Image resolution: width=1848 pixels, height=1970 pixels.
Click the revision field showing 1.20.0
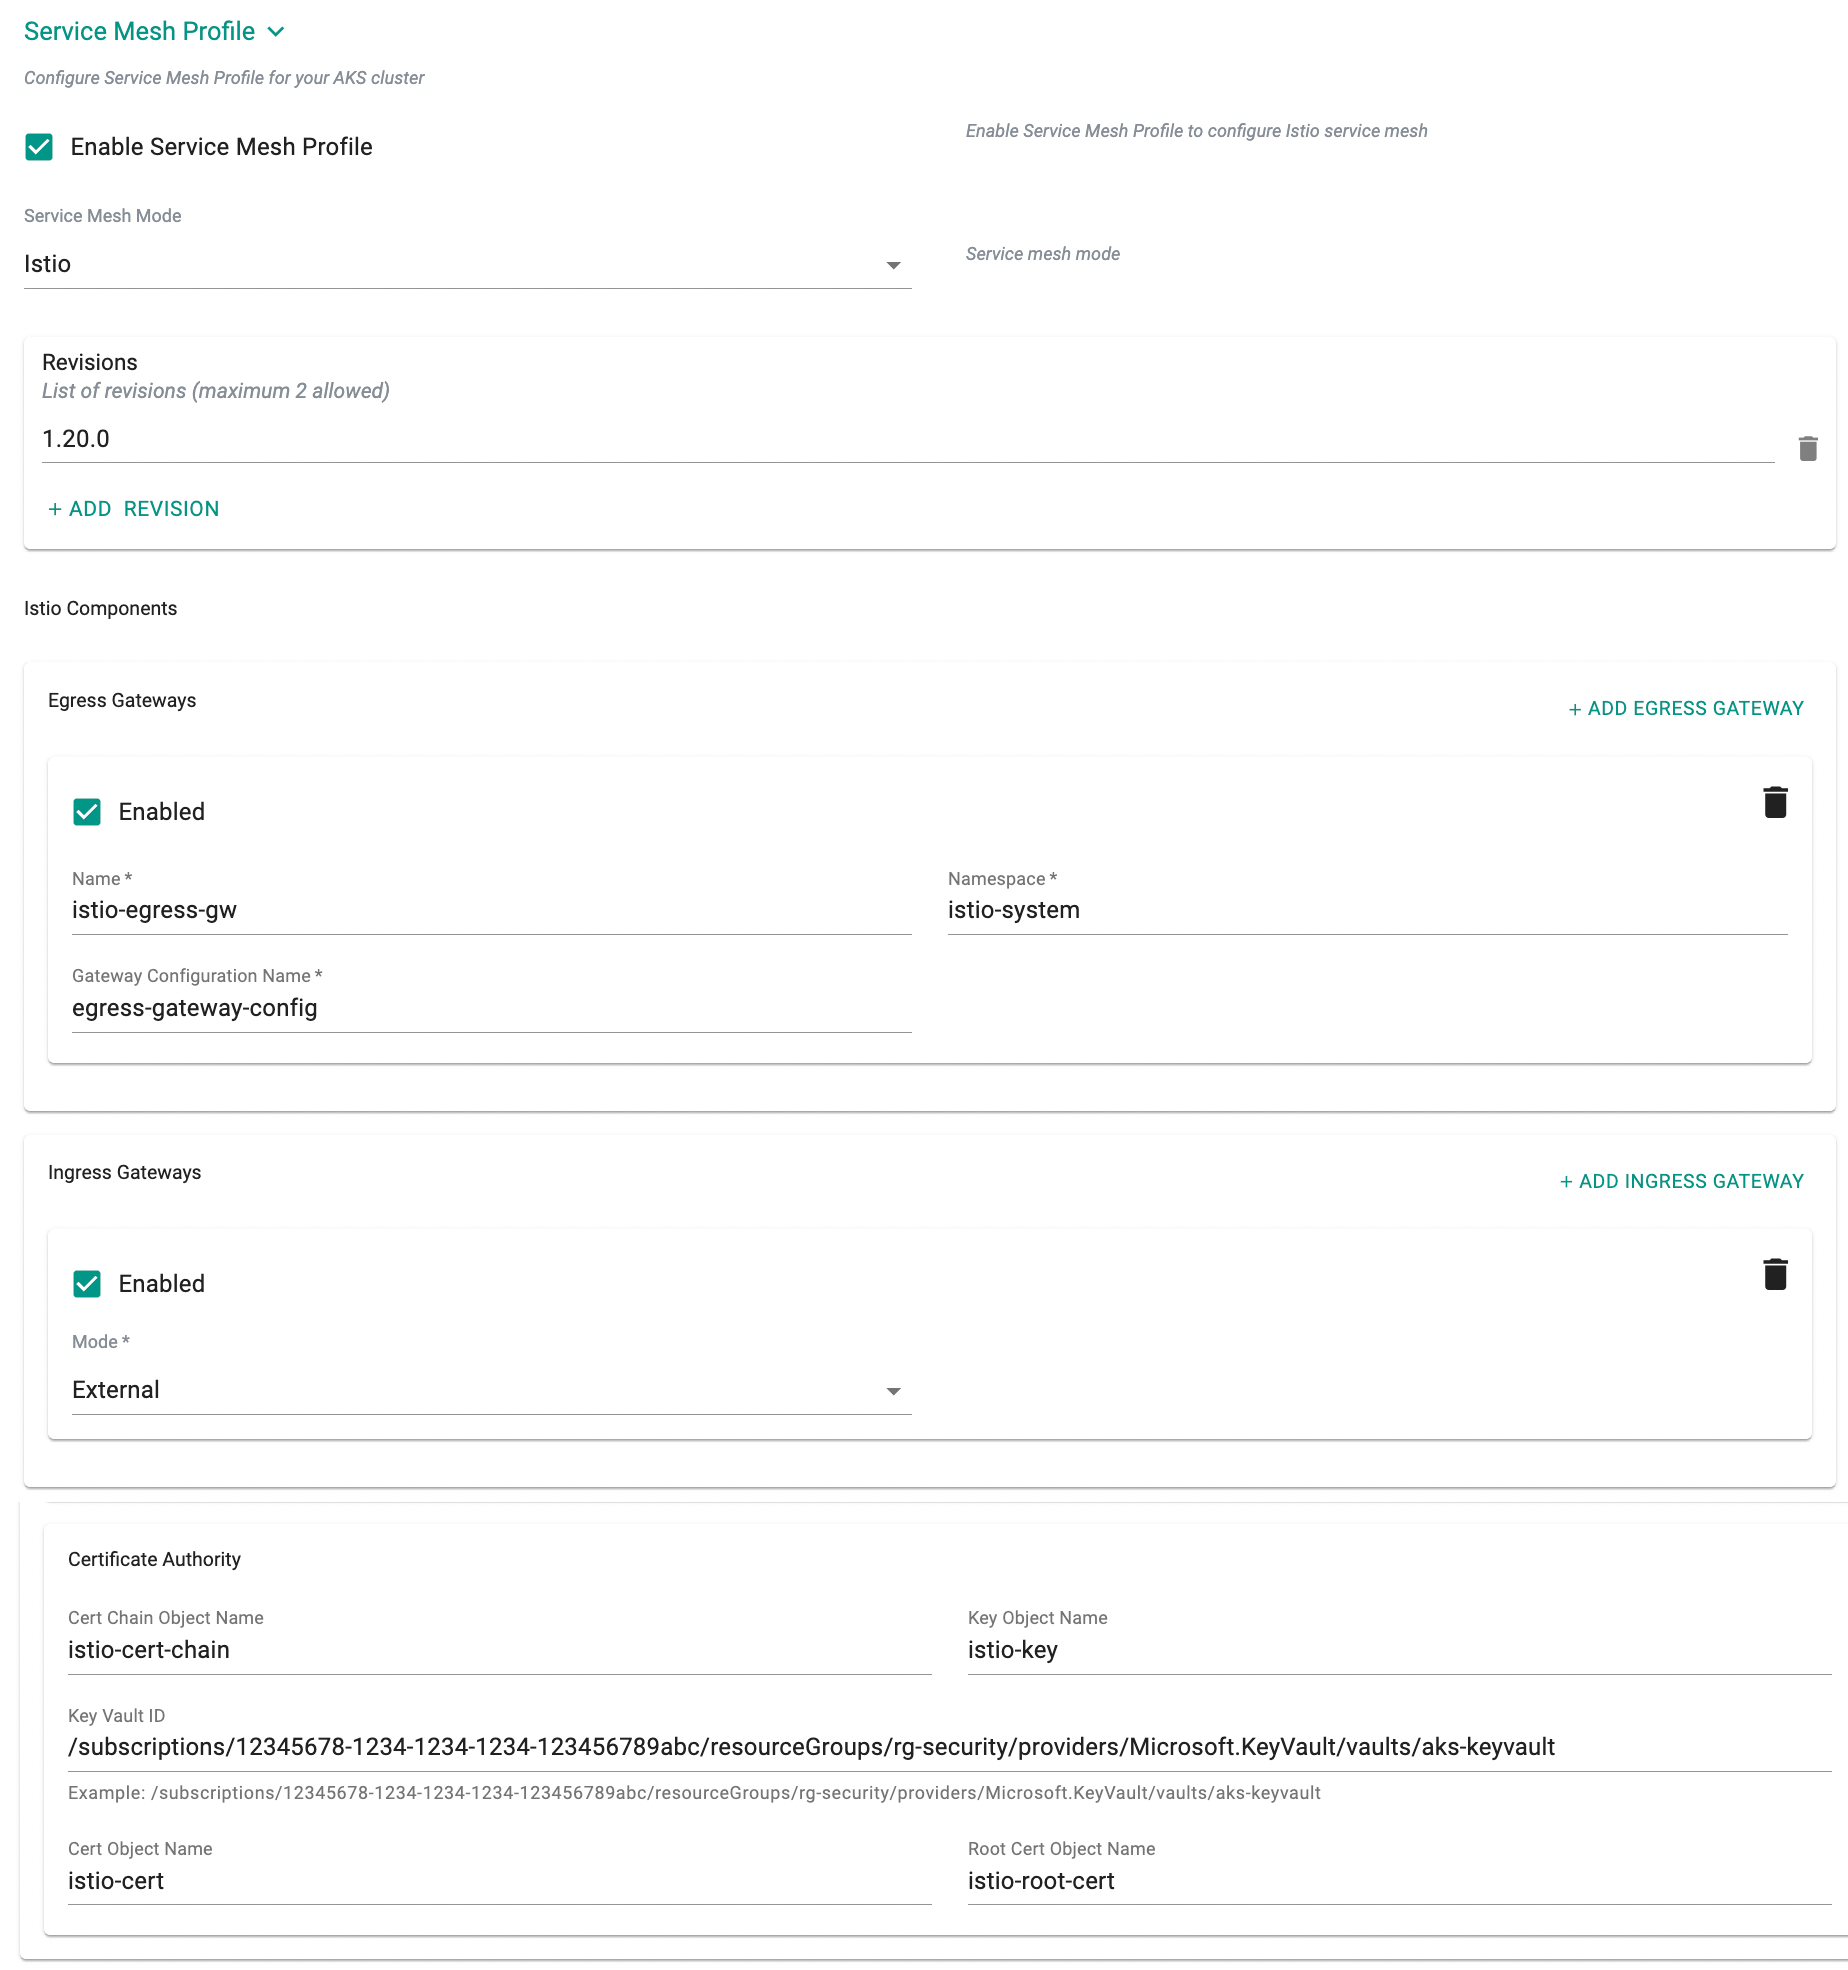[906, 440]
